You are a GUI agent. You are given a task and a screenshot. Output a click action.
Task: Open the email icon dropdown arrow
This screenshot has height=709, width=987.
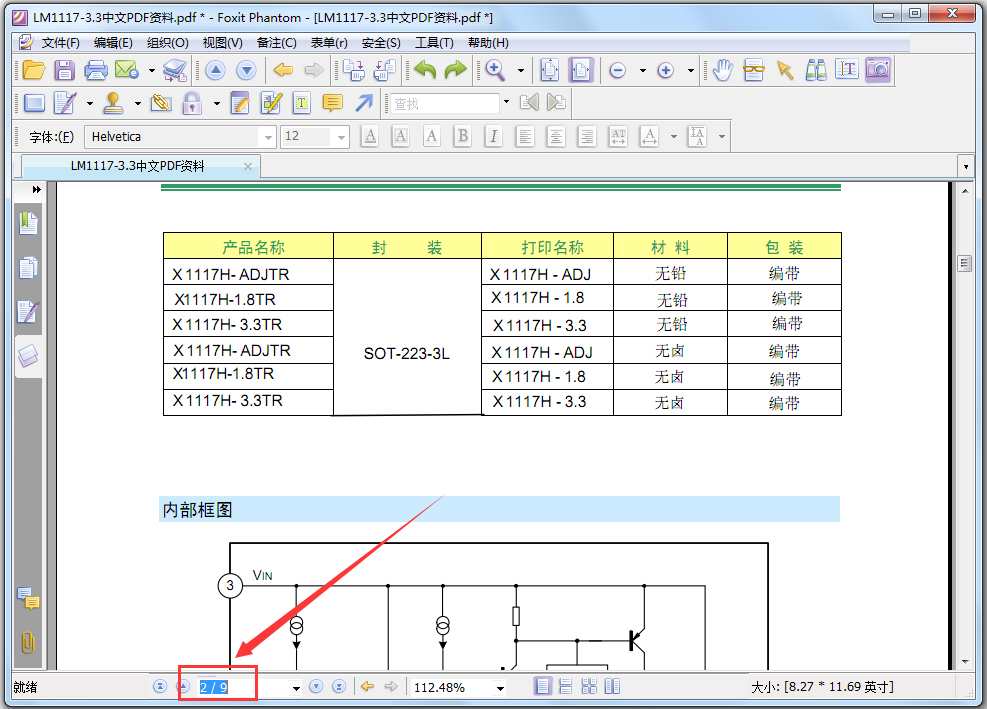pos(152,71)
